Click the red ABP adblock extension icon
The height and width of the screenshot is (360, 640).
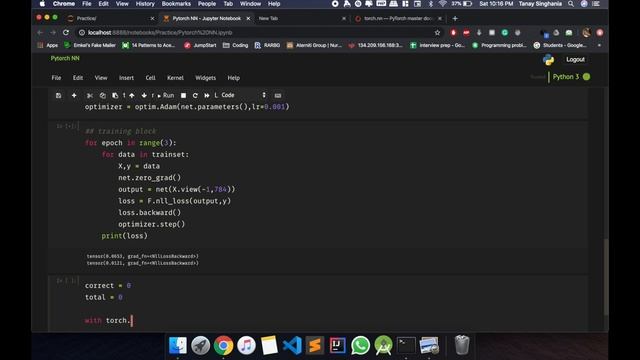coord(466,33)
